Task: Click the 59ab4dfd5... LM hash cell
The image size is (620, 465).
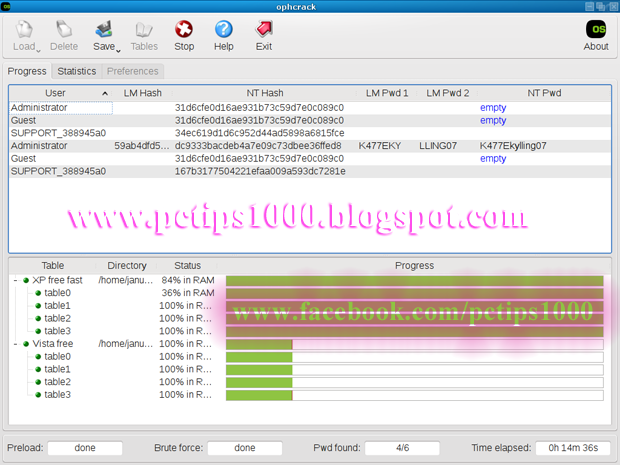Action: (142, 146)
